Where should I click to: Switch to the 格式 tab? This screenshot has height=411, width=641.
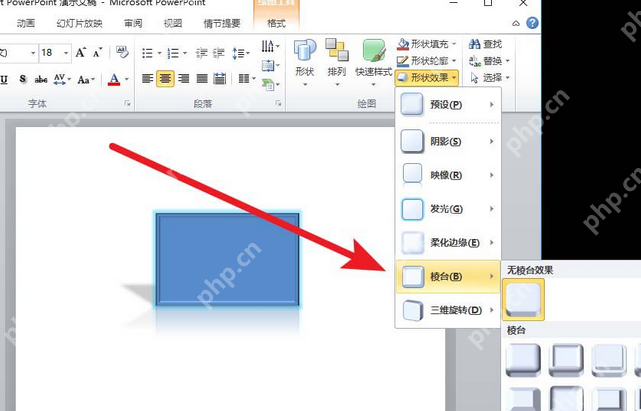[x=276, y=23]
